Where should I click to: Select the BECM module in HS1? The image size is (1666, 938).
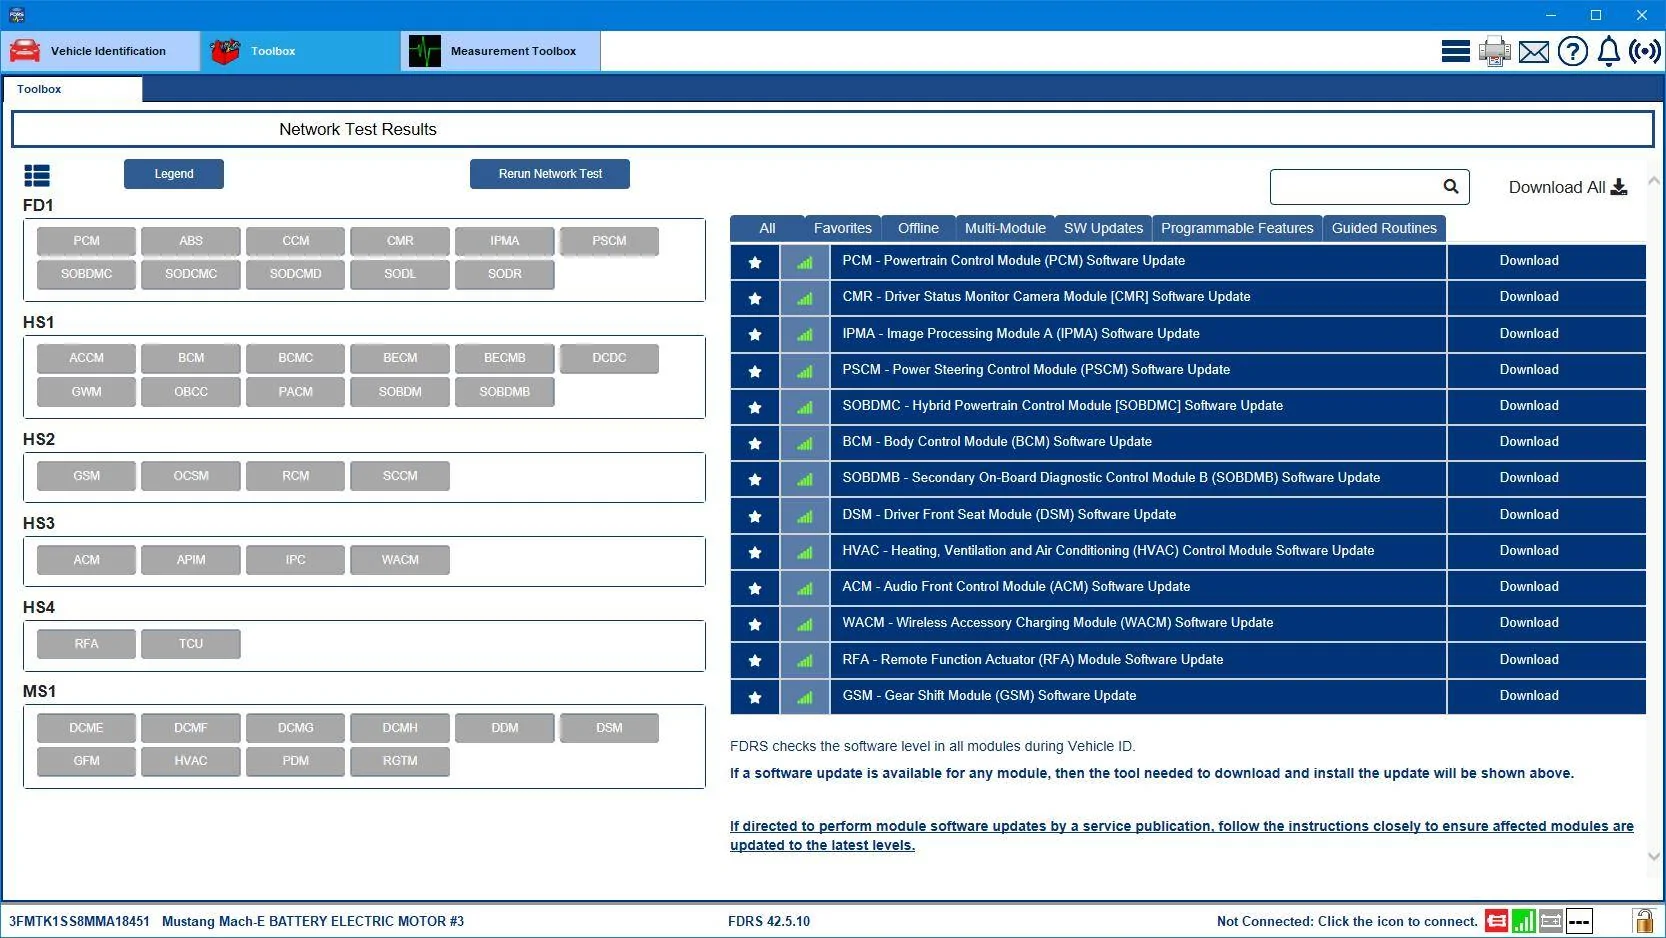point(400,358)
